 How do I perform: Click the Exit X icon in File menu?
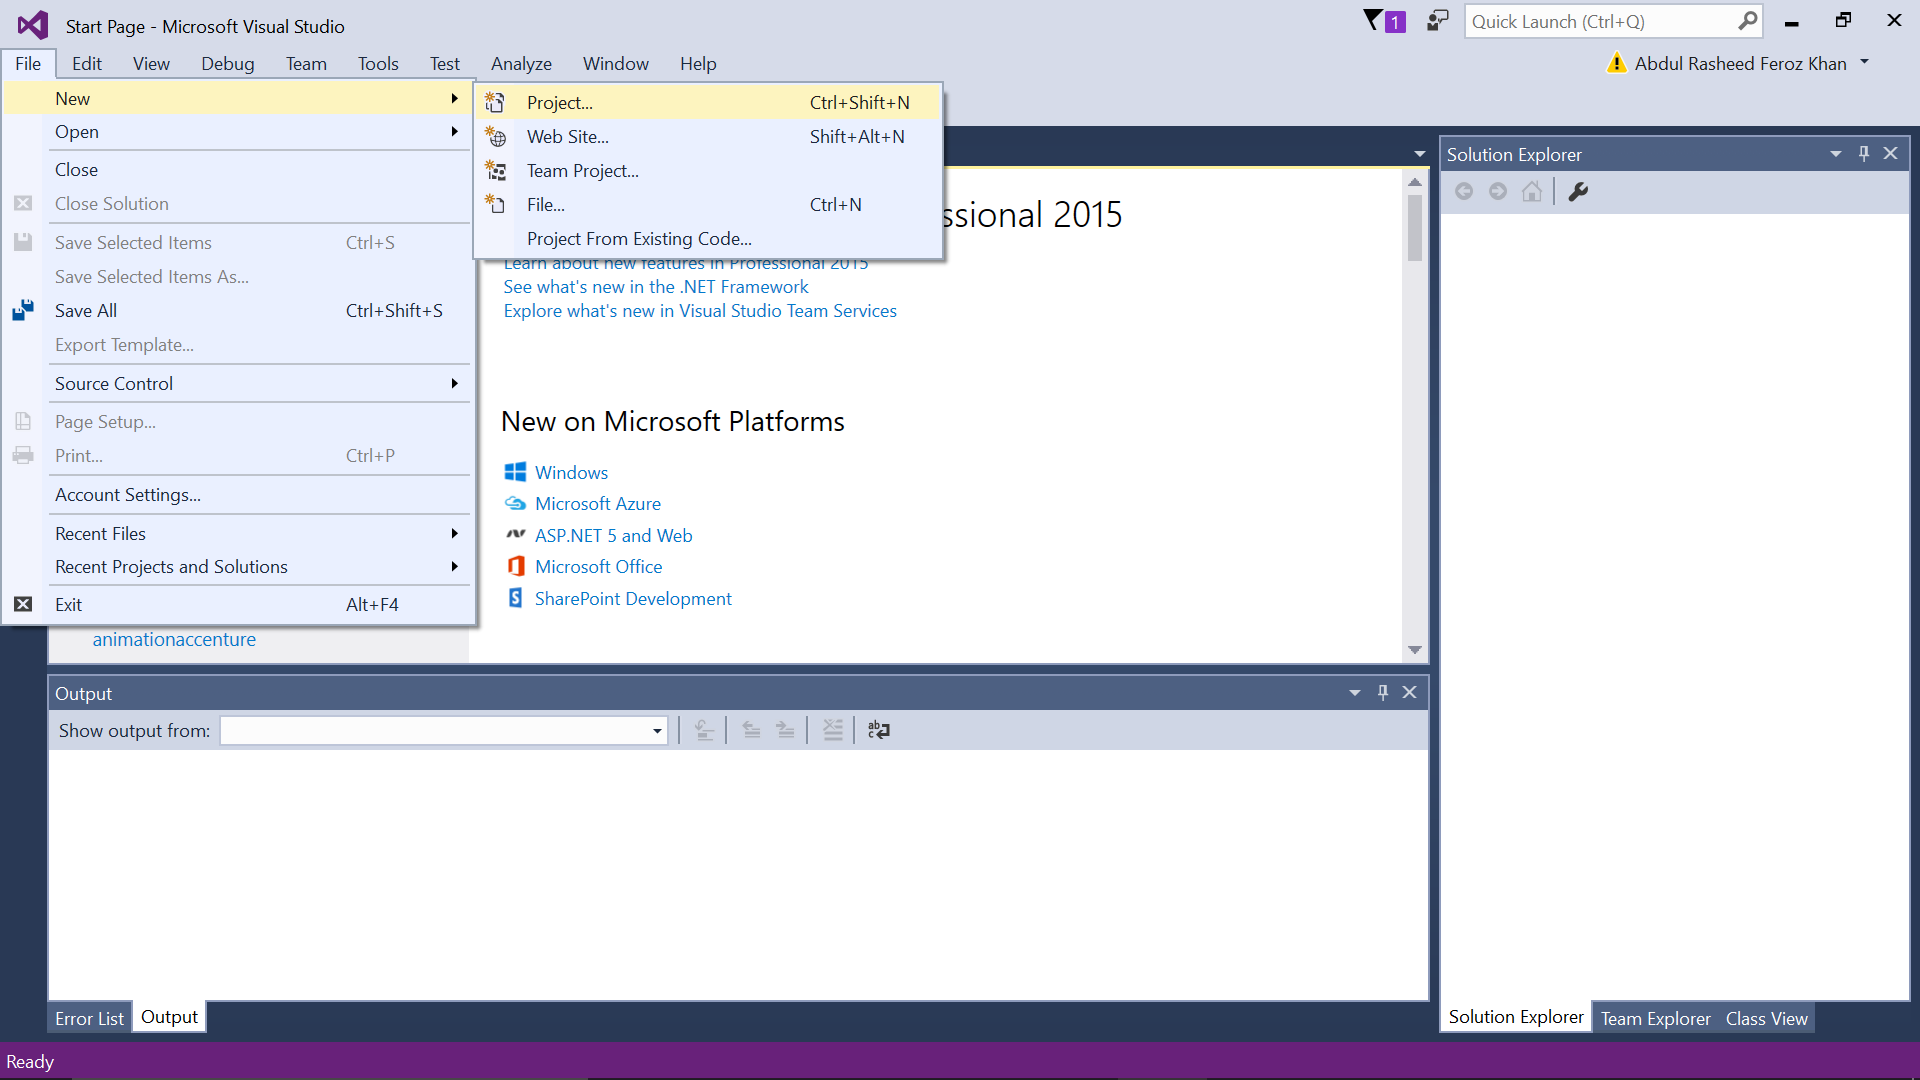[x=23, y=604]
